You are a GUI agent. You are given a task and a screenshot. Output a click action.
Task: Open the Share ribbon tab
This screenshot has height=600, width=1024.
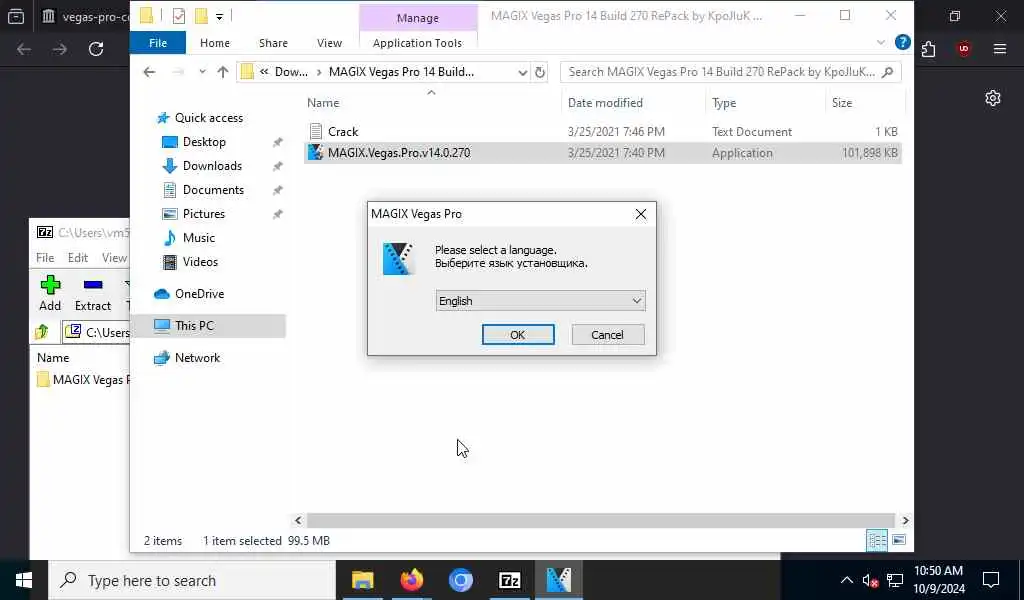273,43
